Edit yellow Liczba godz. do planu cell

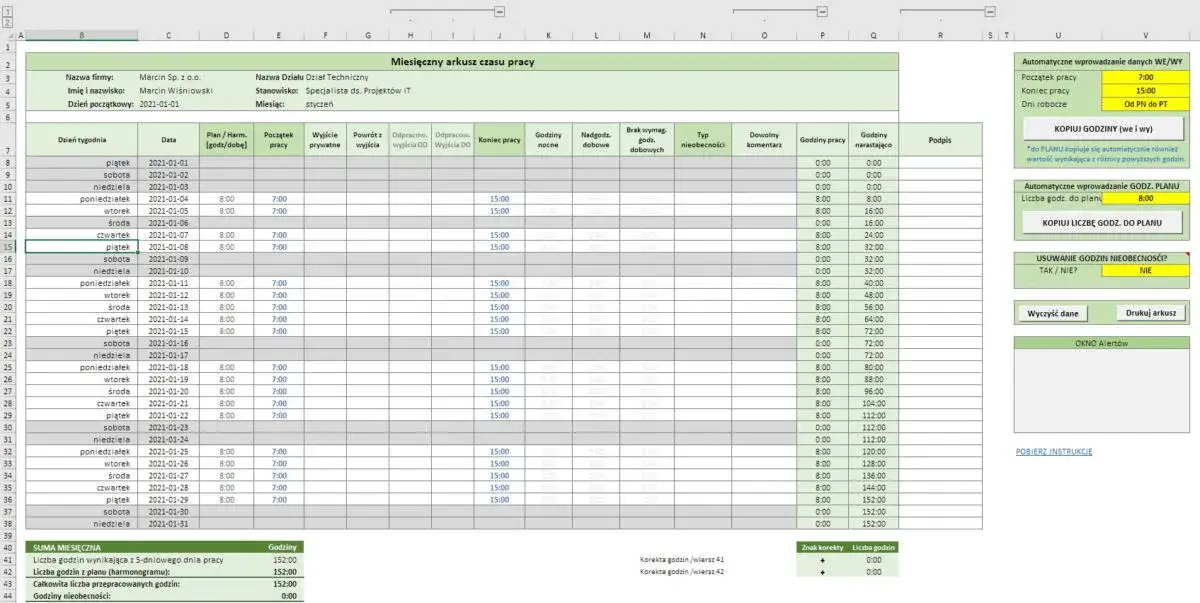(1148, 198)
